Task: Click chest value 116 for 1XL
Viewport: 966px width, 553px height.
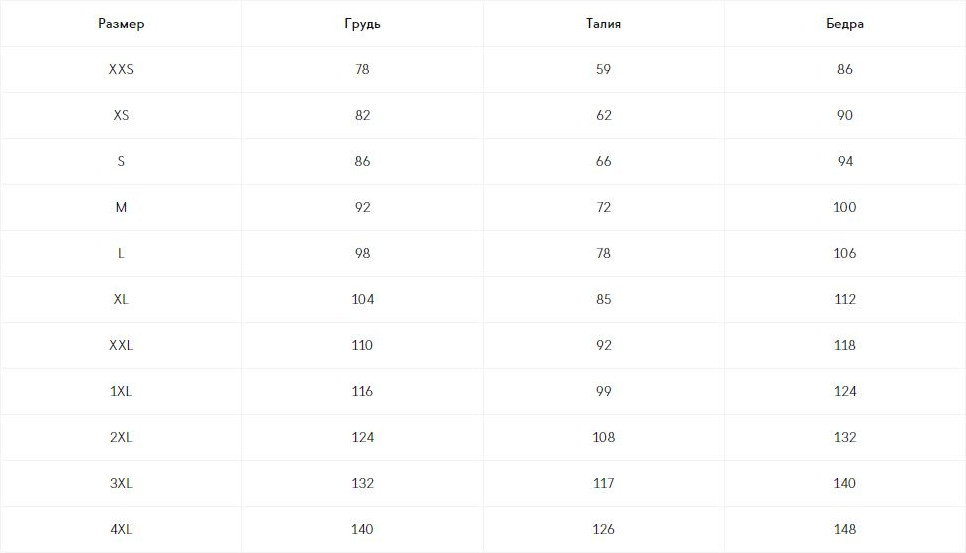Action: 362,392
